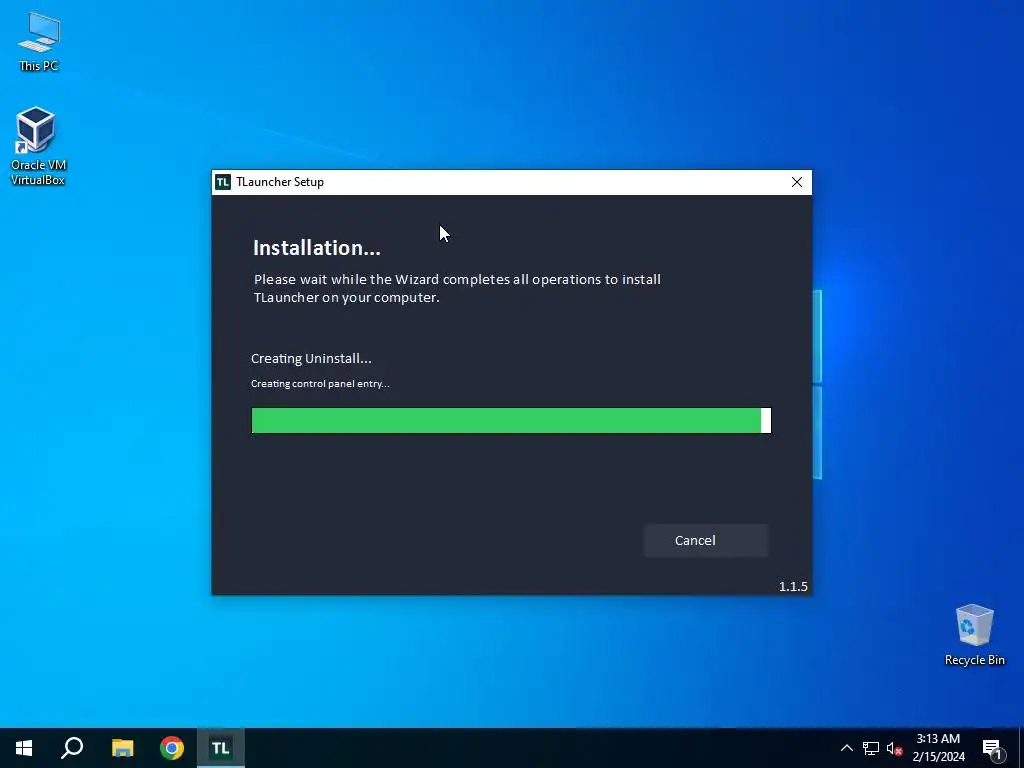This screenshot has height=768, width=1024.
Task: Open the taskbar clock and date
Action: (938, 748)
